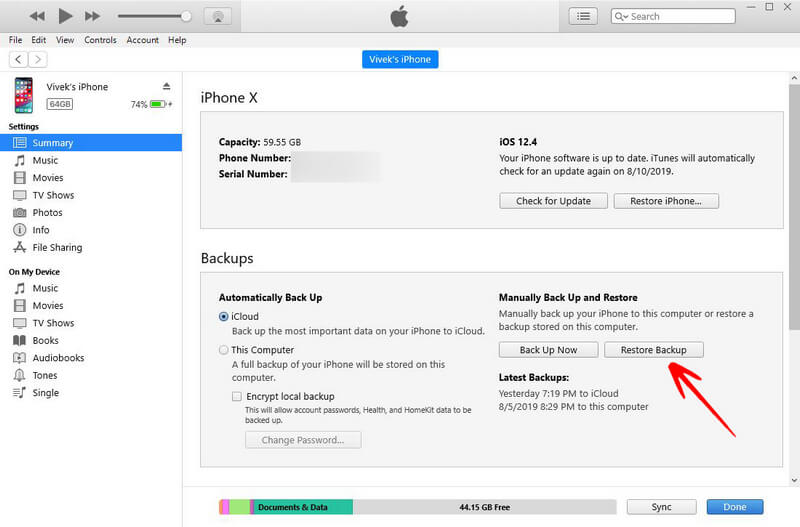Open the Account menu
This screenshot has width=800, height=527.
point(142,40)
